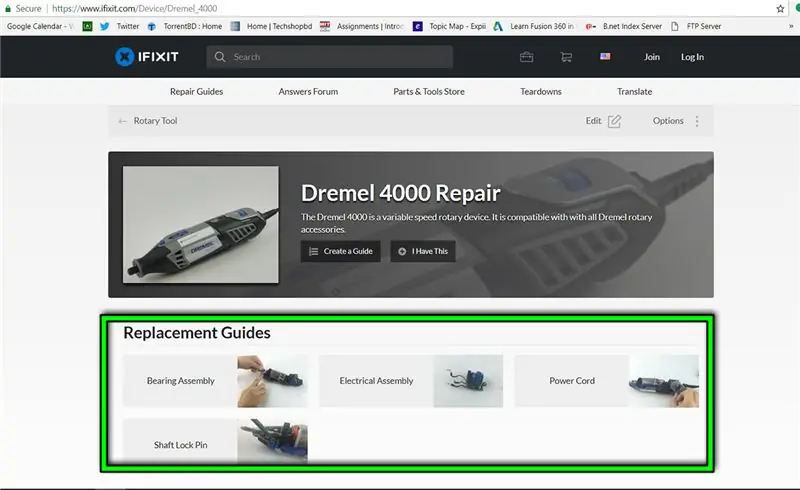Open the Translate menu
Image resolution: width=800 pixels, height=490 pixels.
coord(634,91)
